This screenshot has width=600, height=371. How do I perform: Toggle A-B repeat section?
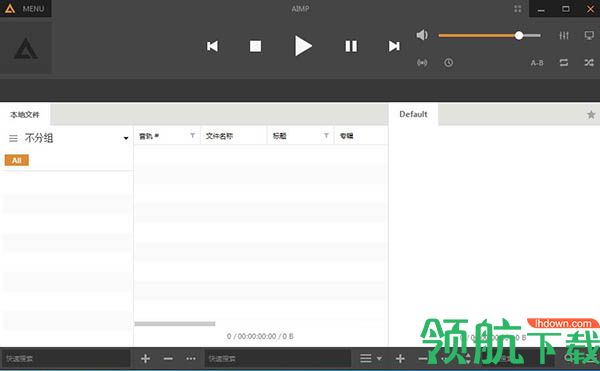[537, 63]
